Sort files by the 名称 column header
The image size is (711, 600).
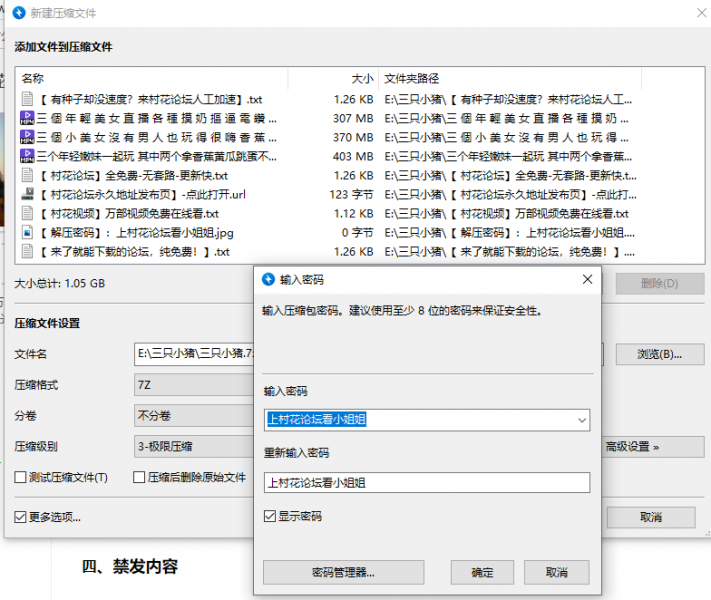pyautogui.click(x=33, y=78)
